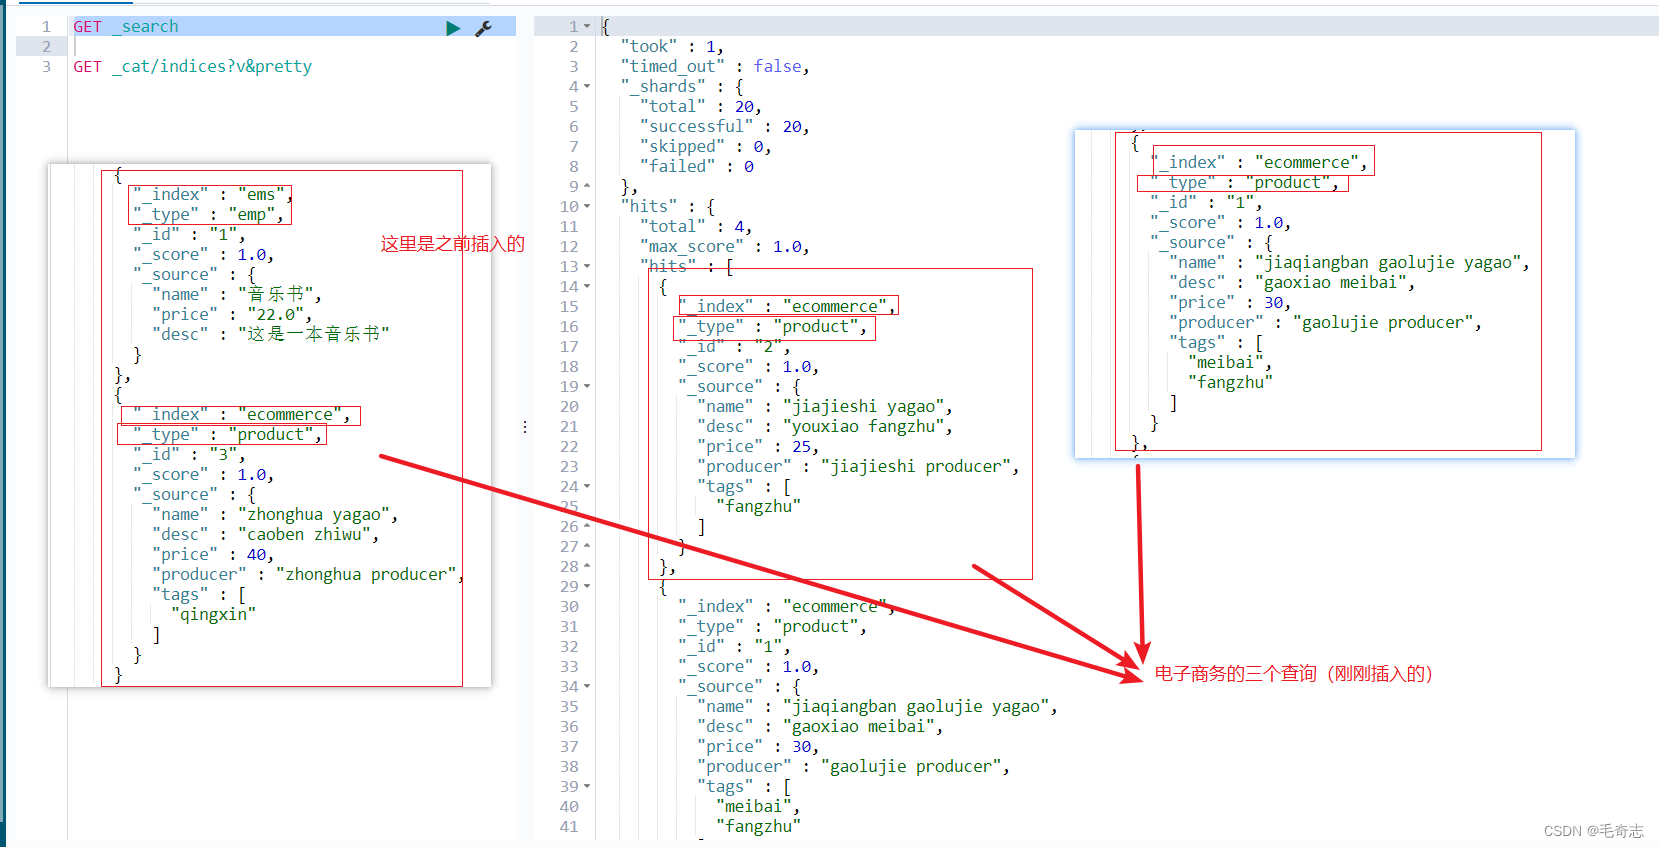Toggle fold marker at response line 26
This screenshot has width=1659, height=847.
[x=587, y=527]
